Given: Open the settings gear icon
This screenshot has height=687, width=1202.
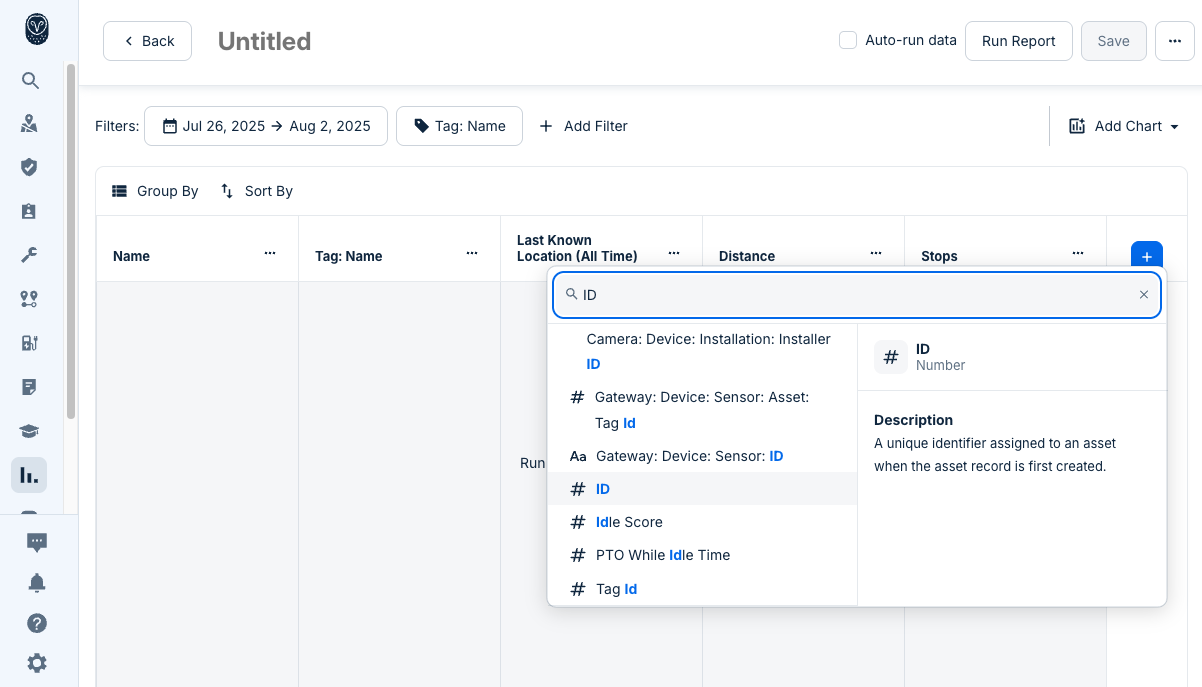Looking at the screenshot, I should [x=37, y=663].
